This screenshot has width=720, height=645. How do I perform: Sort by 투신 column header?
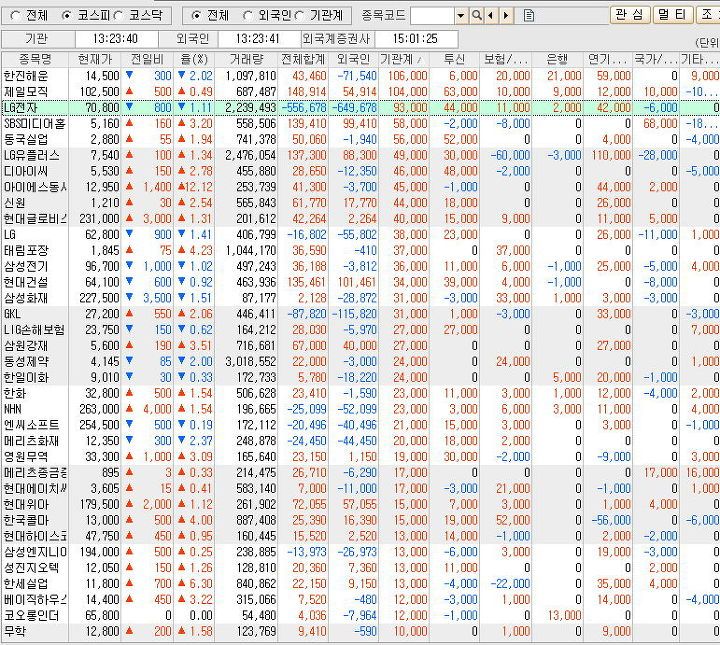454,59
